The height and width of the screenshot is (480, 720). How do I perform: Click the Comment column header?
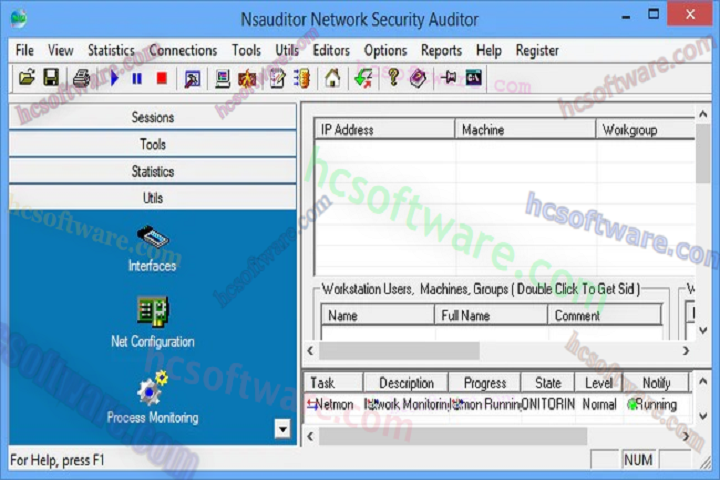point(604,315)
